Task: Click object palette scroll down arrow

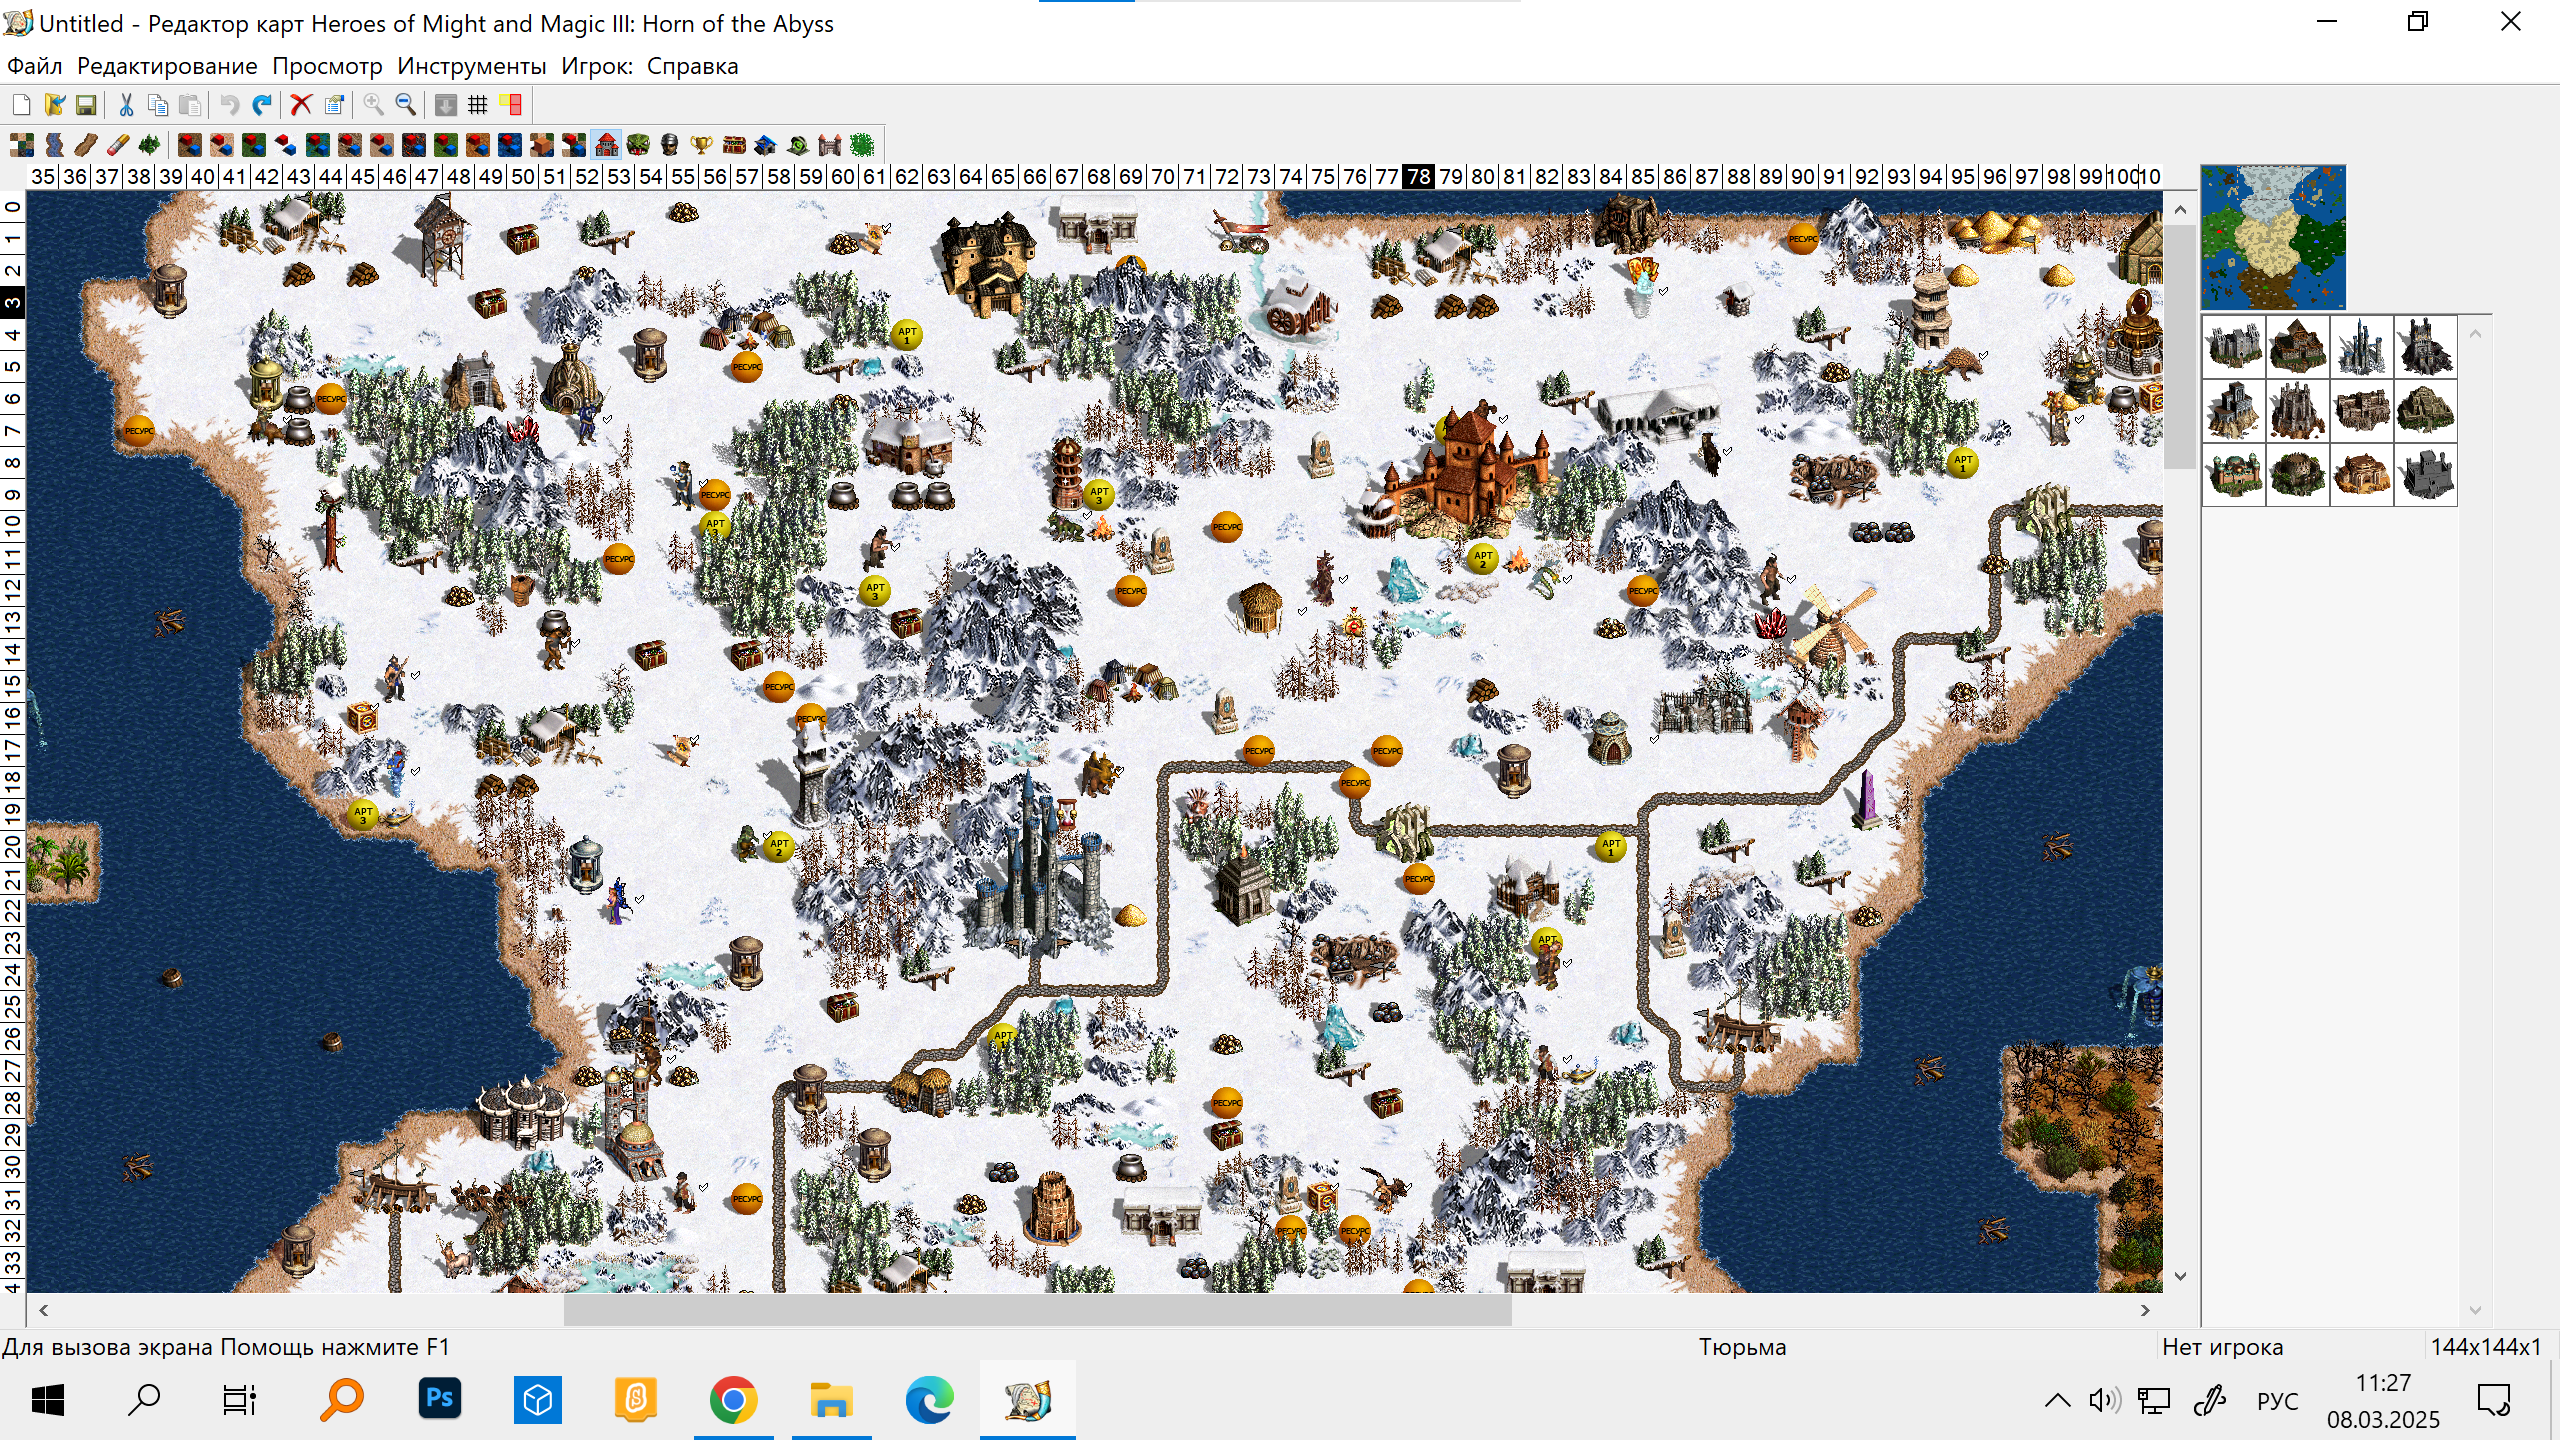Action: pyautogui.click(x=2476, y=1310)
